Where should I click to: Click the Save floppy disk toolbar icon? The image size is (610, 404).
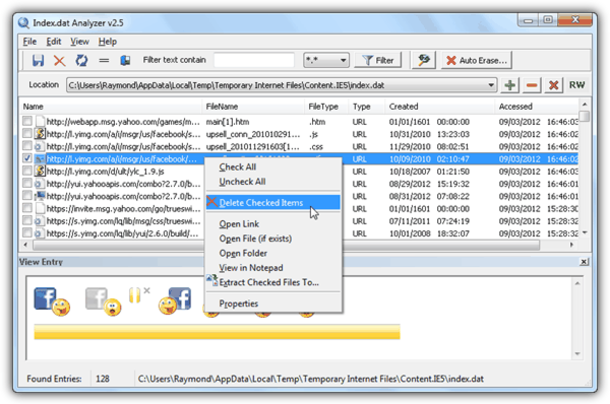pos(38,60)
